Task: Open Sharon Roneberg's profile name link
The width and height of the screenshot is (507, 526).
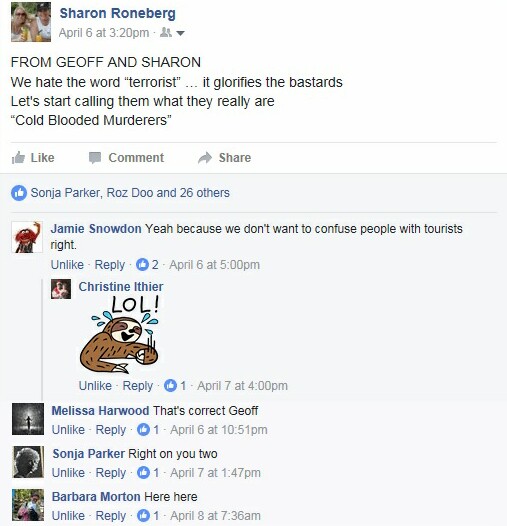Action: coord(117,13)
